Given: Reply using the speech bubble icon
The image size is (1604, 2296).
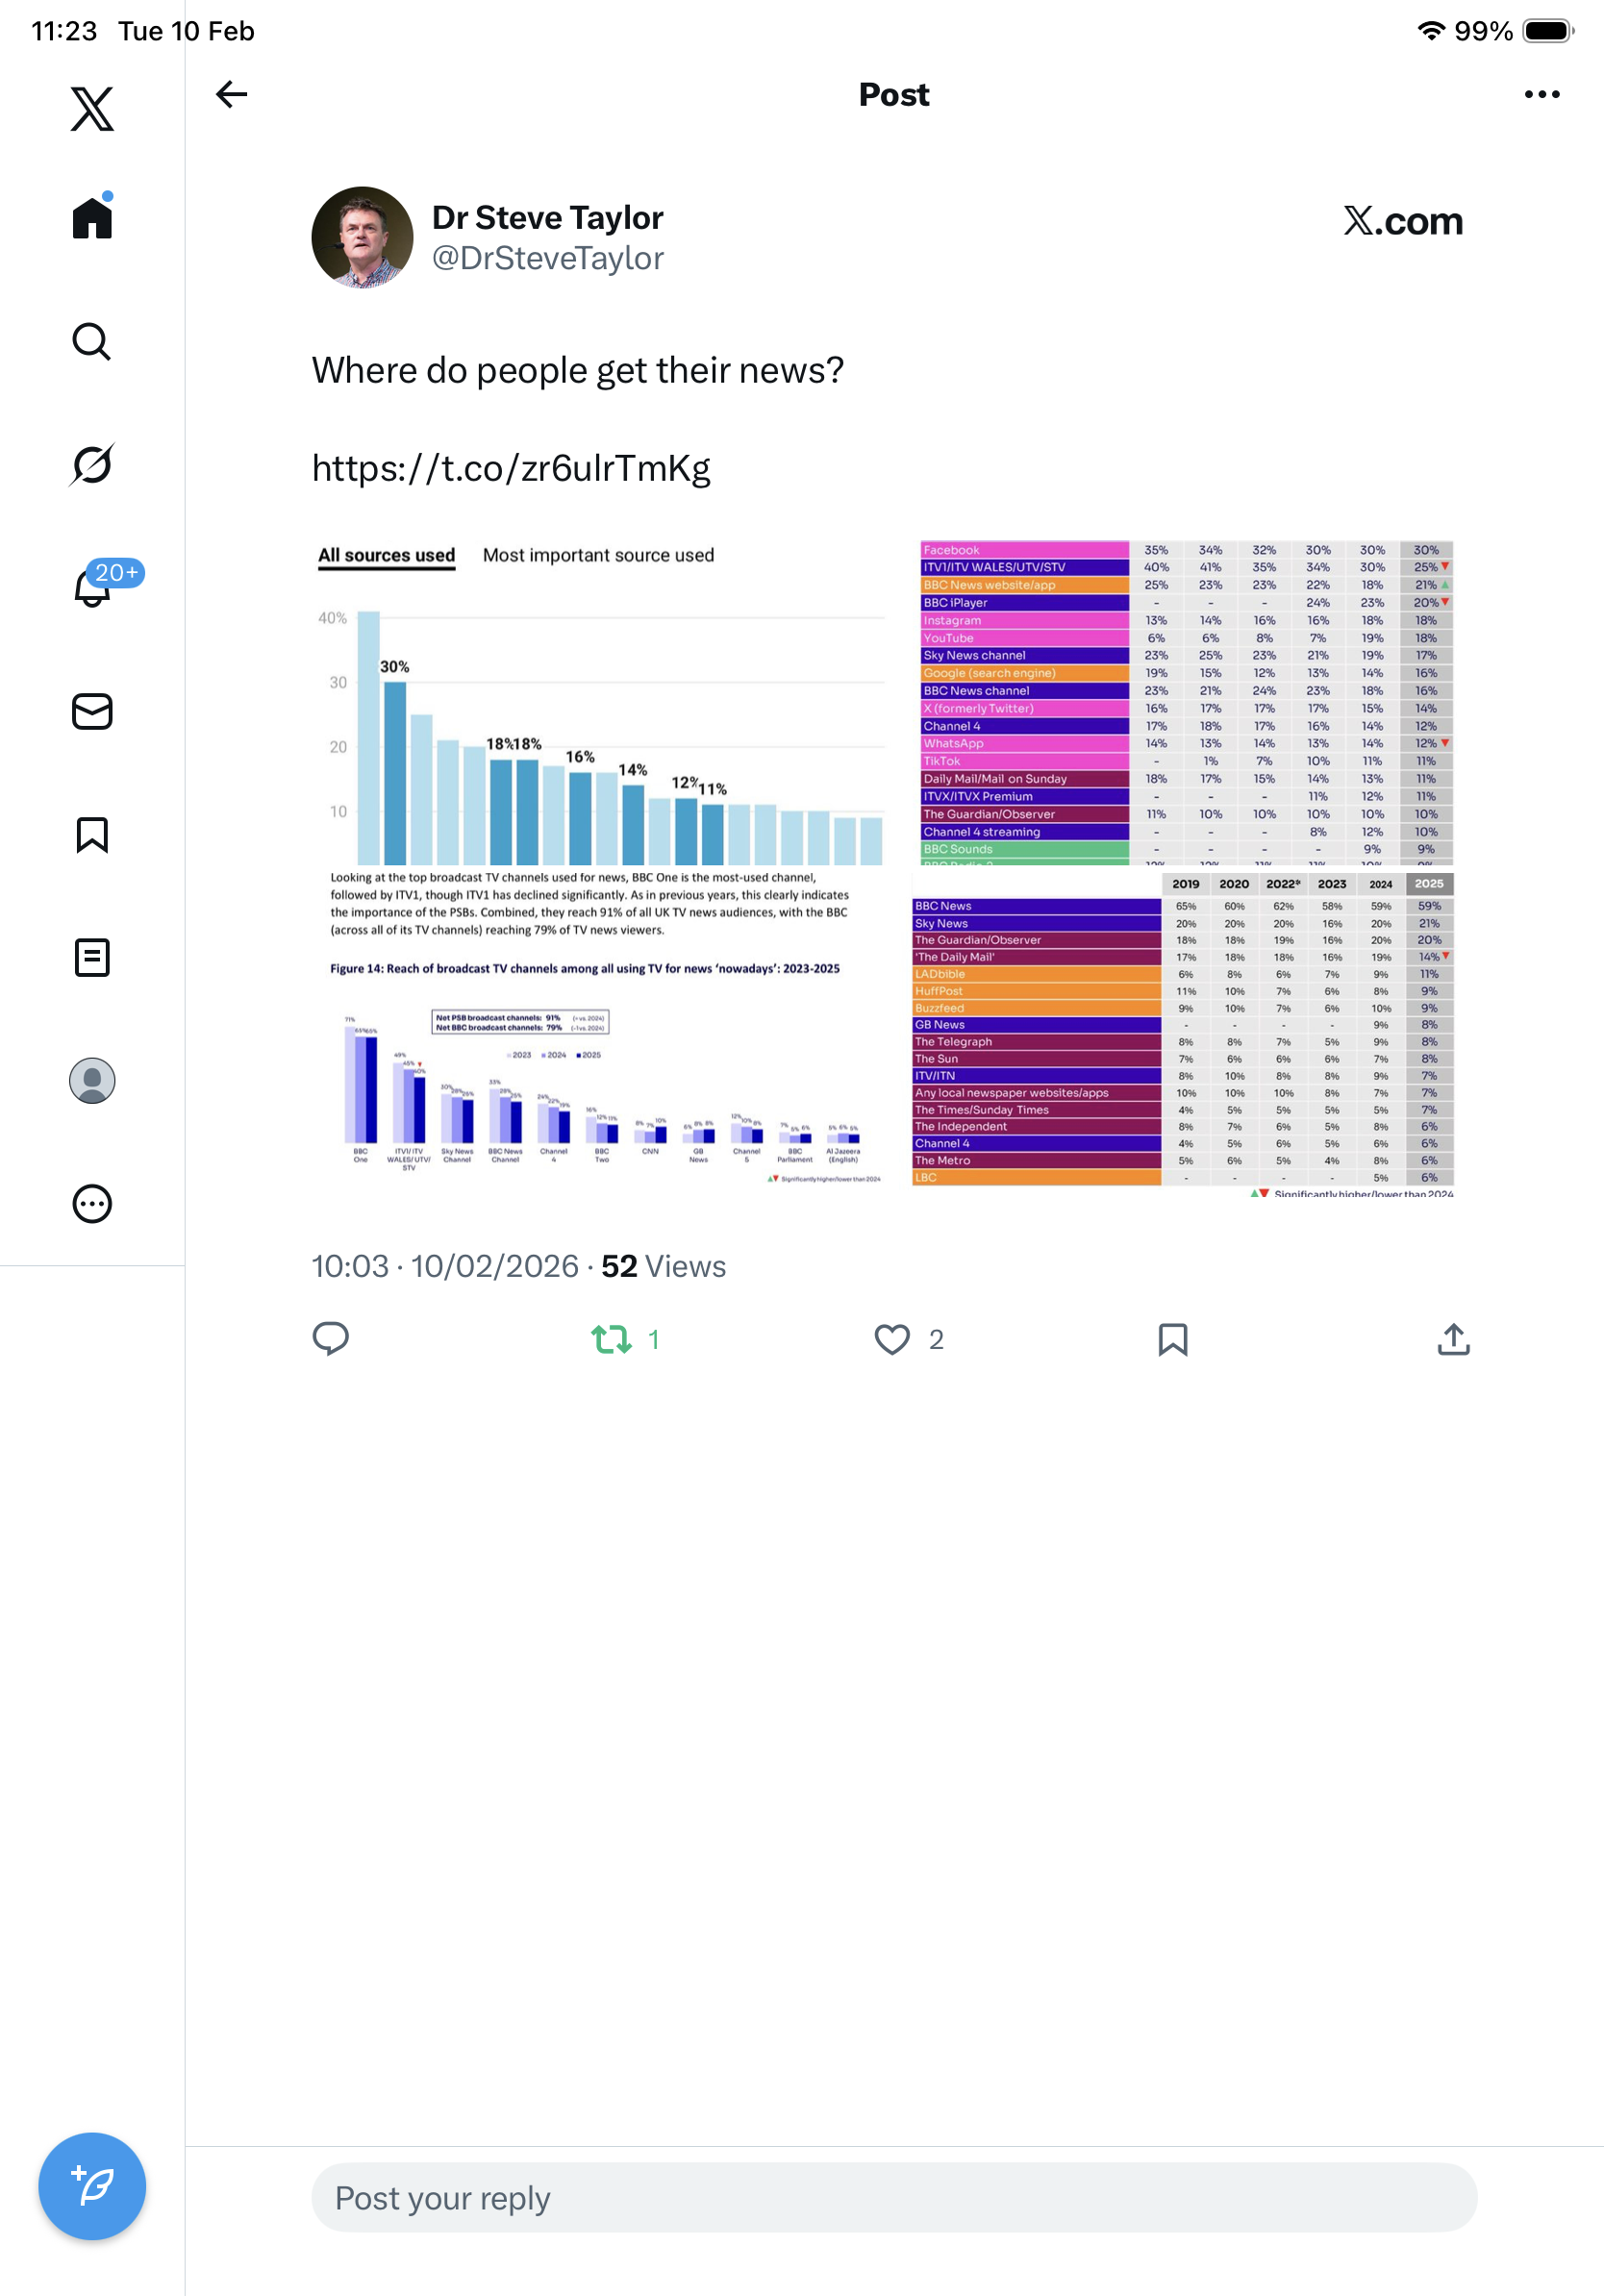Looking at the screenshot, I should tap(331, 1339).
